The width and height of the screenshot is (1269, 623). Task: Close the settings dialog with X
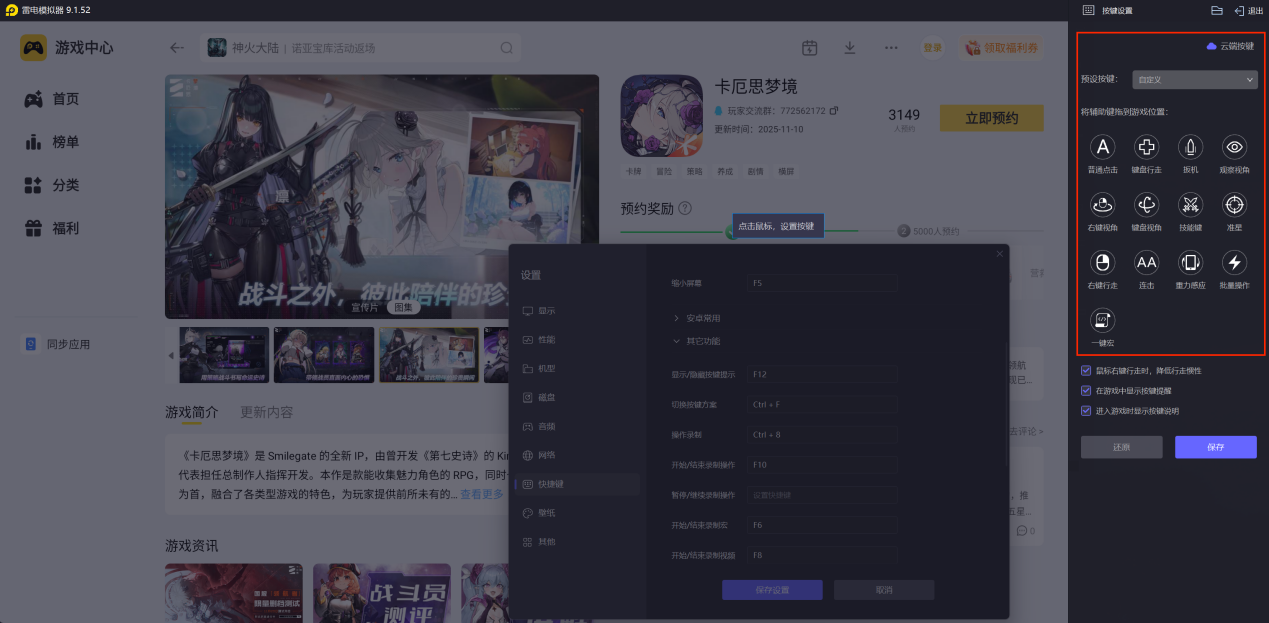pyautogui.click(x=998, y=254)
